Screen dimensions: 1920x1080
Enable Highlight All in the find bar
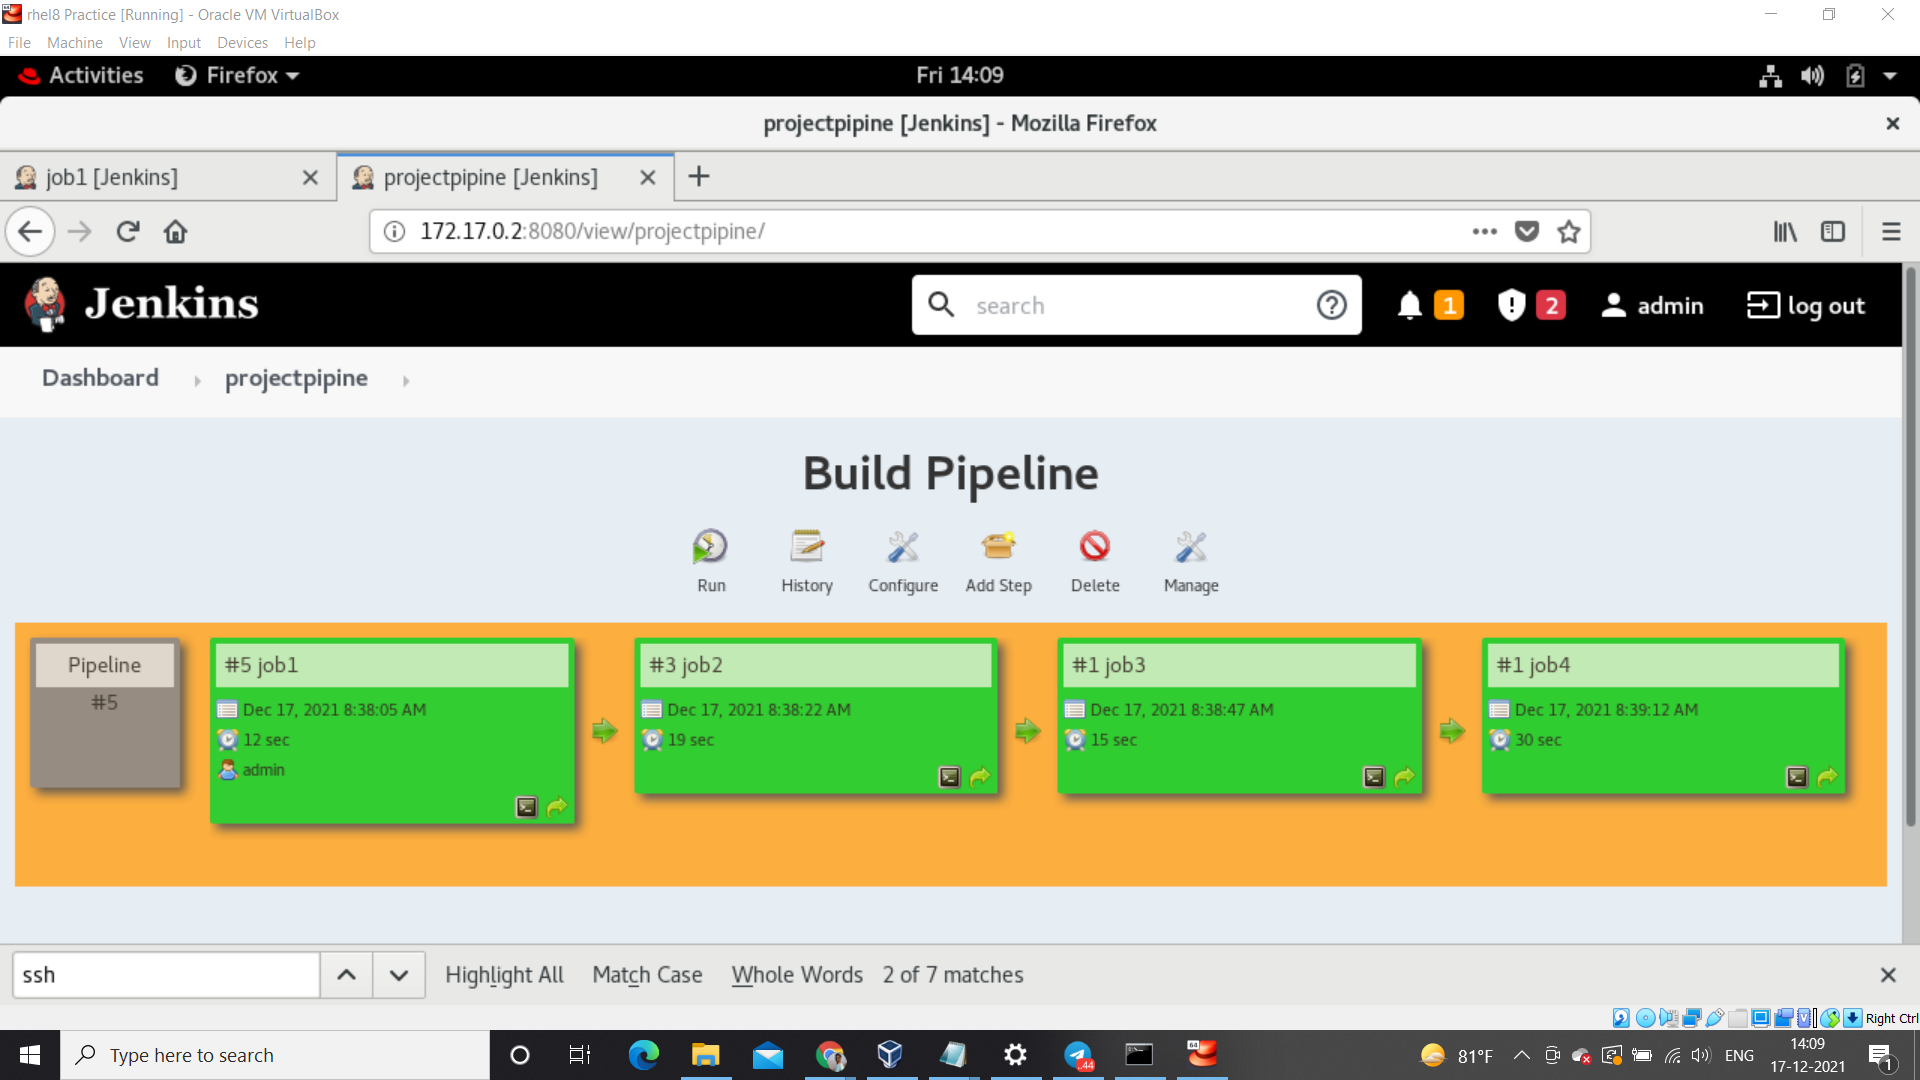click(x=504, y=975)
